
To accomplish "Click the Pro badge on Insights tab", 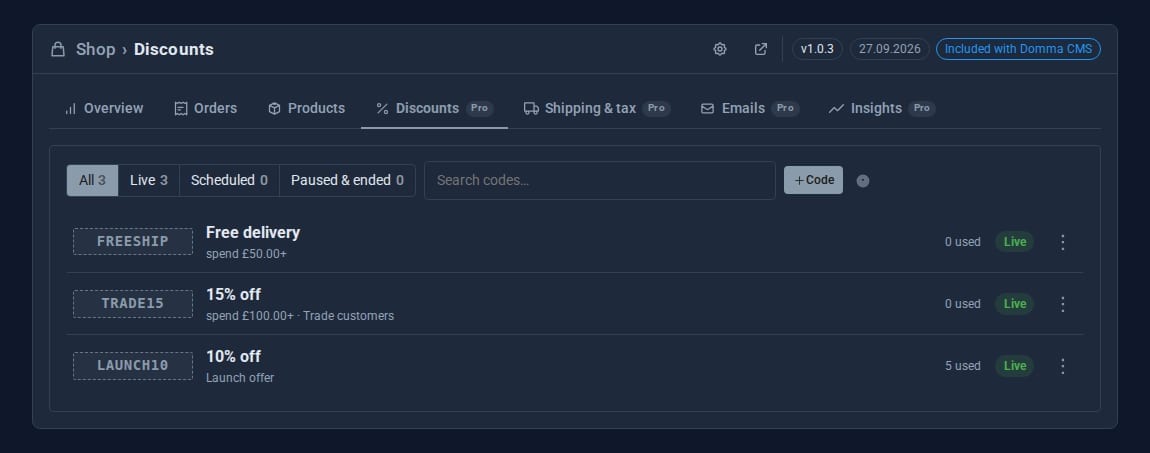I will 921,108.
